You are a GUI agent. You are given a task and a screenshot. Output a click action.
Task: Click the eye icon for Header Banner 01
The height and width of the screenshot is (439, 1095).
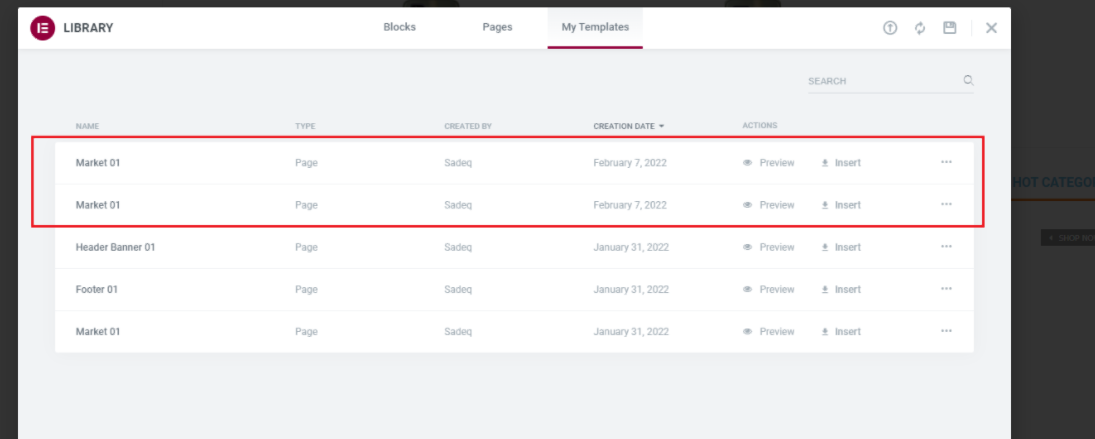[747, 247]
